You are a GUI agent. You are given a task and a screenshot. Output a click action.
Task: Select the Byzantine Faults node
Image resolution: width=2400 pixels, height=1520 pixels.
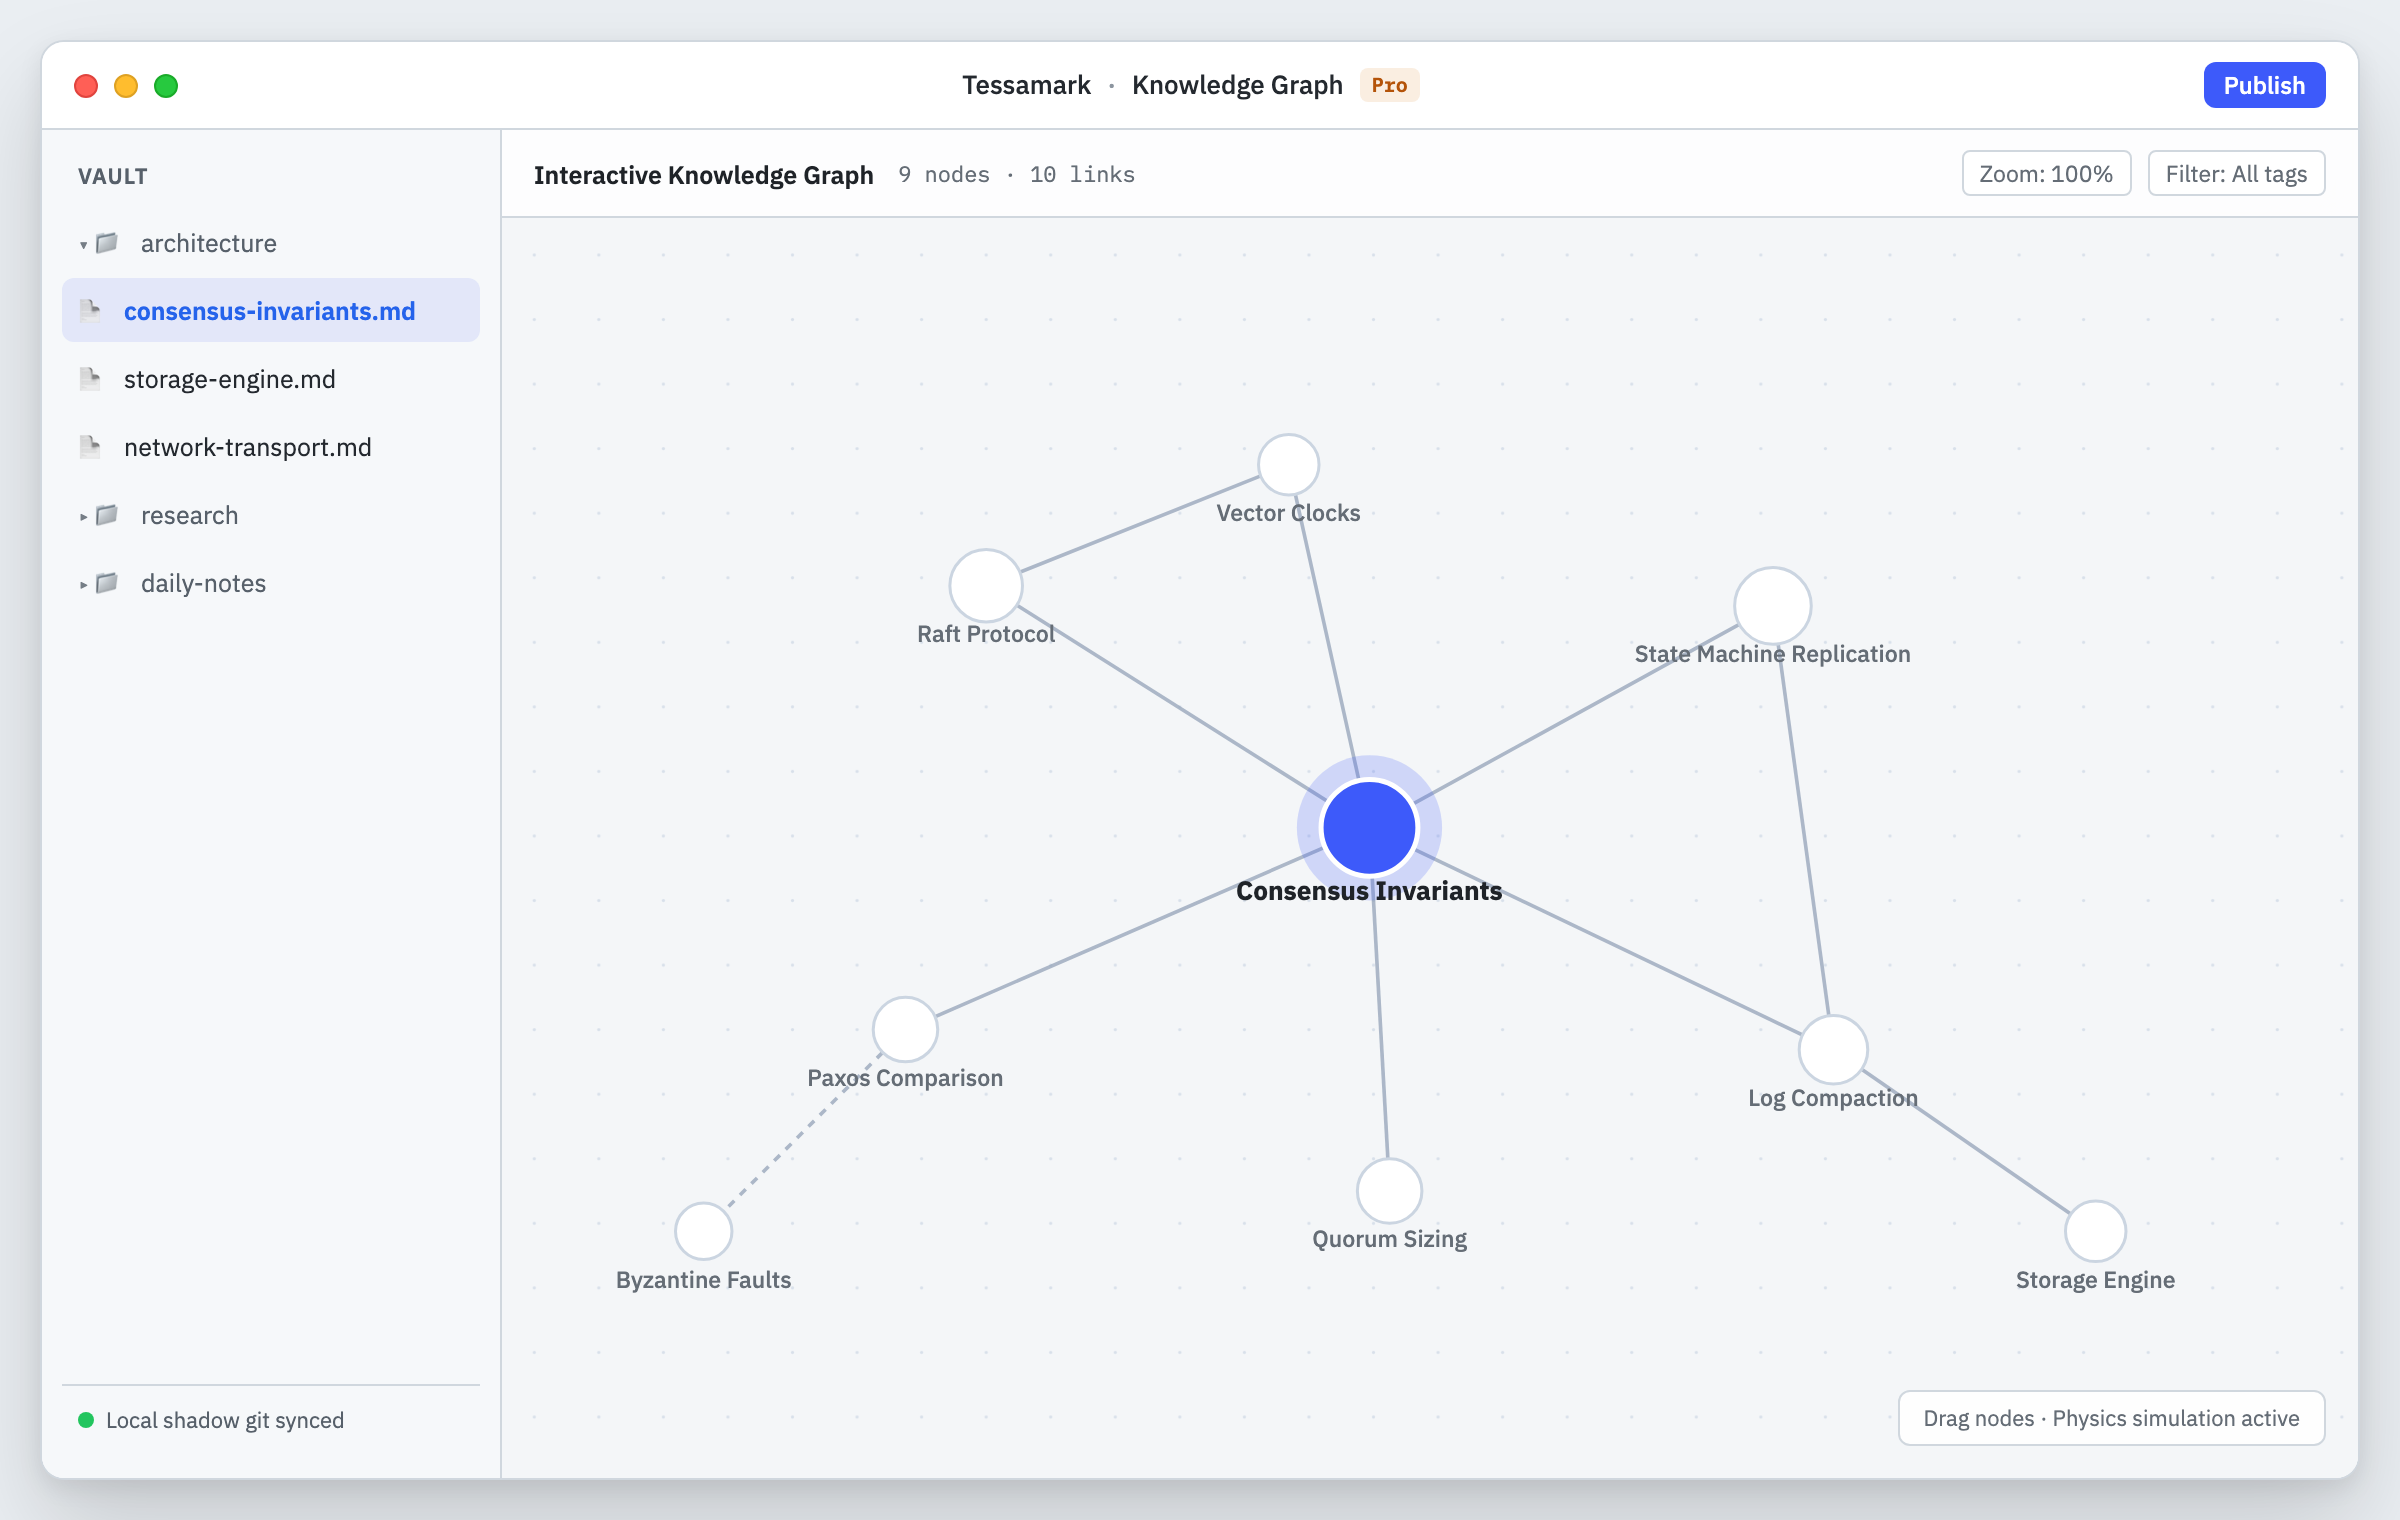click(x=704, y=1232)
